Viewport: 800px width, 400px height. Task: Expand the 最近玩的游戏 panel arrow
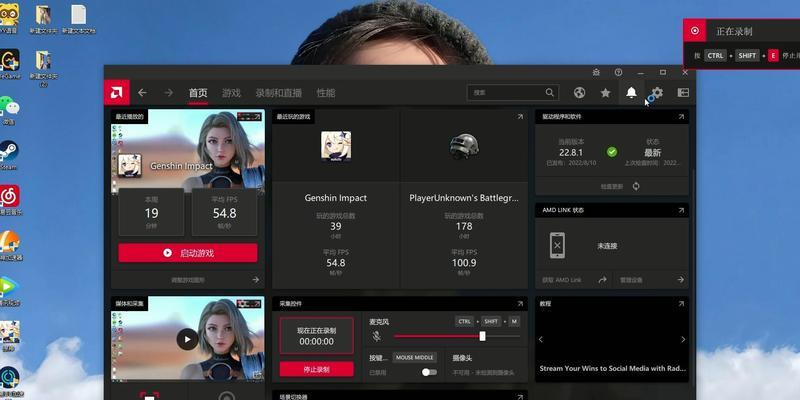coord(520,117)
